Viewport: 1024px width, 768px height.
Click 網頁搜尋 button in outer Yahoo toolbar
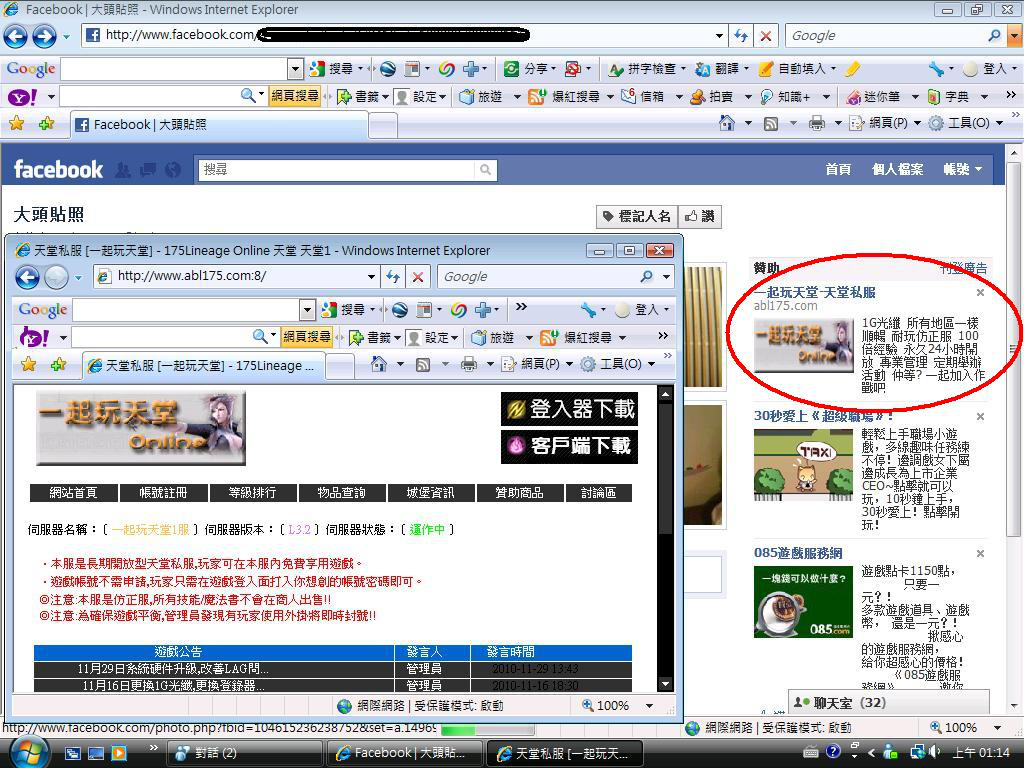pyautogui.click(x=295, y=97)
